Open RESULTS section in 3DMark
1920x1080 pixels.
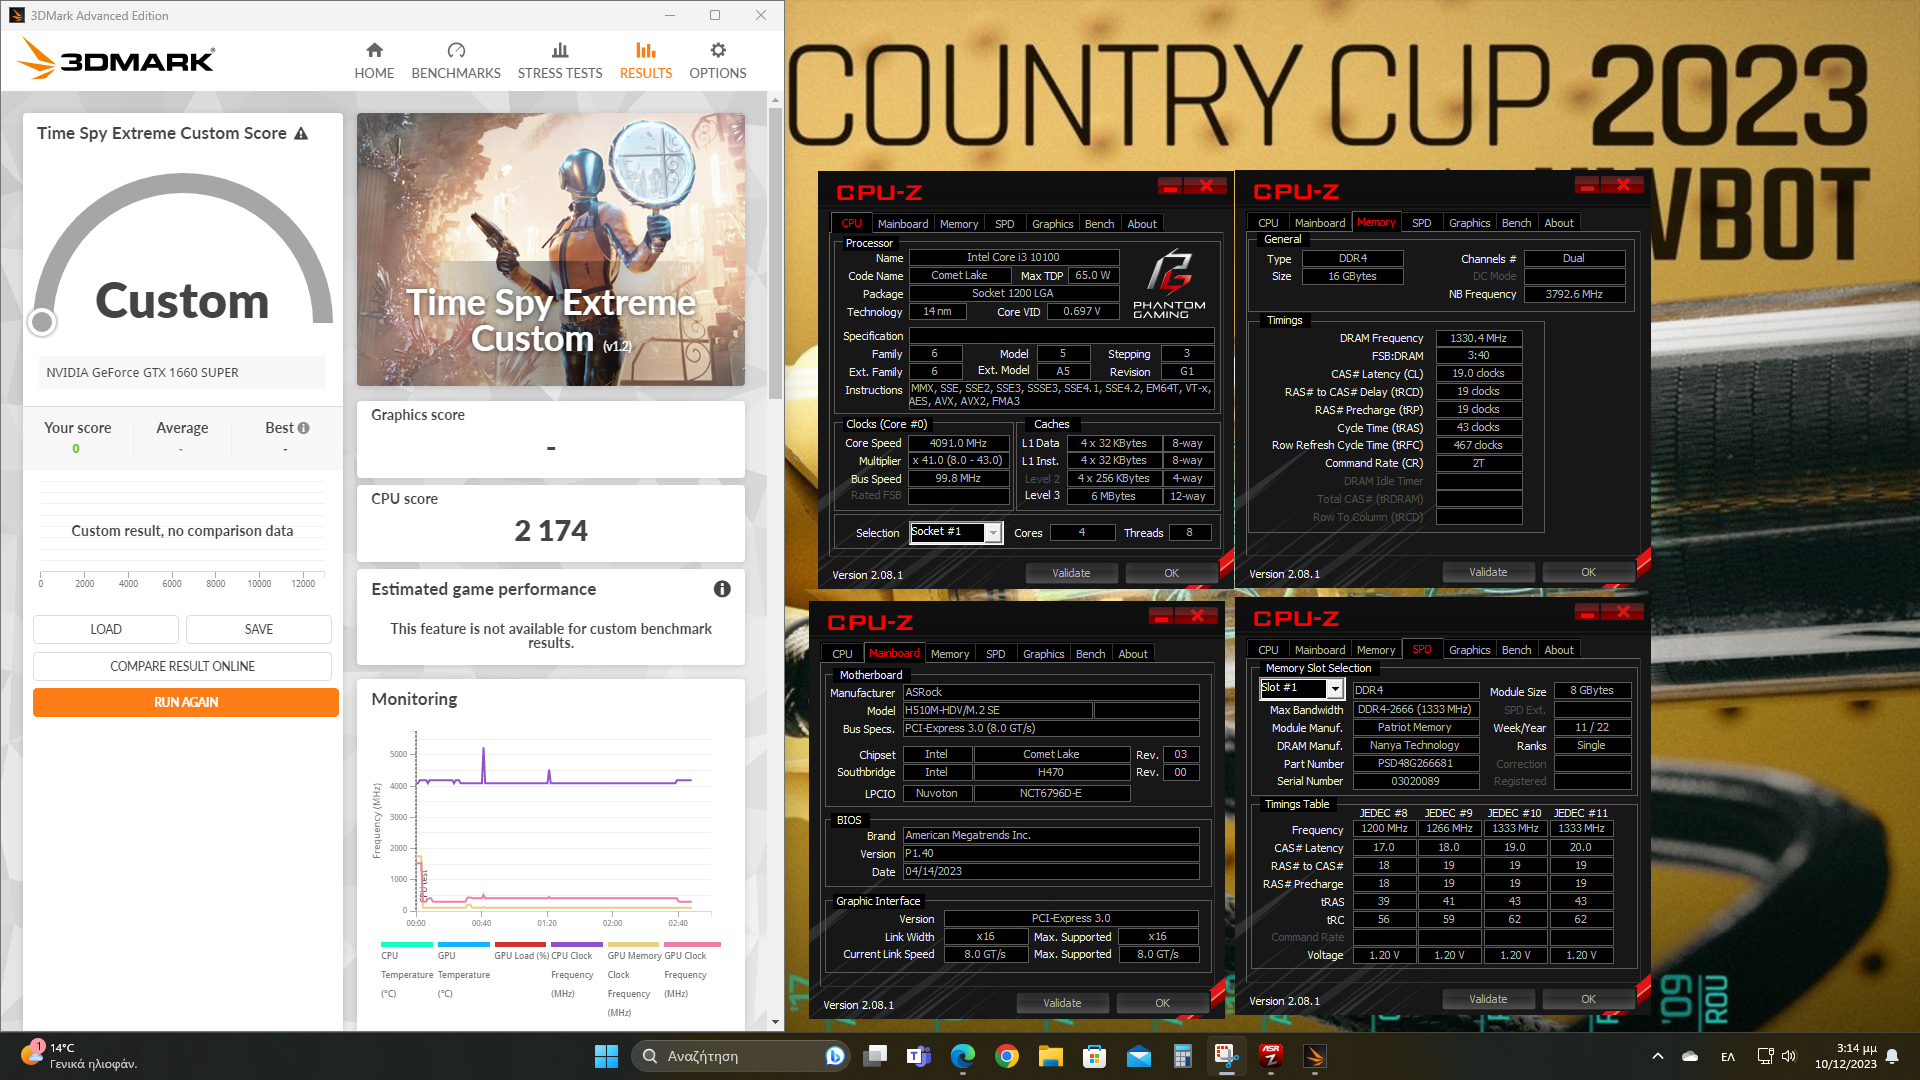click(x=646, y=61)
